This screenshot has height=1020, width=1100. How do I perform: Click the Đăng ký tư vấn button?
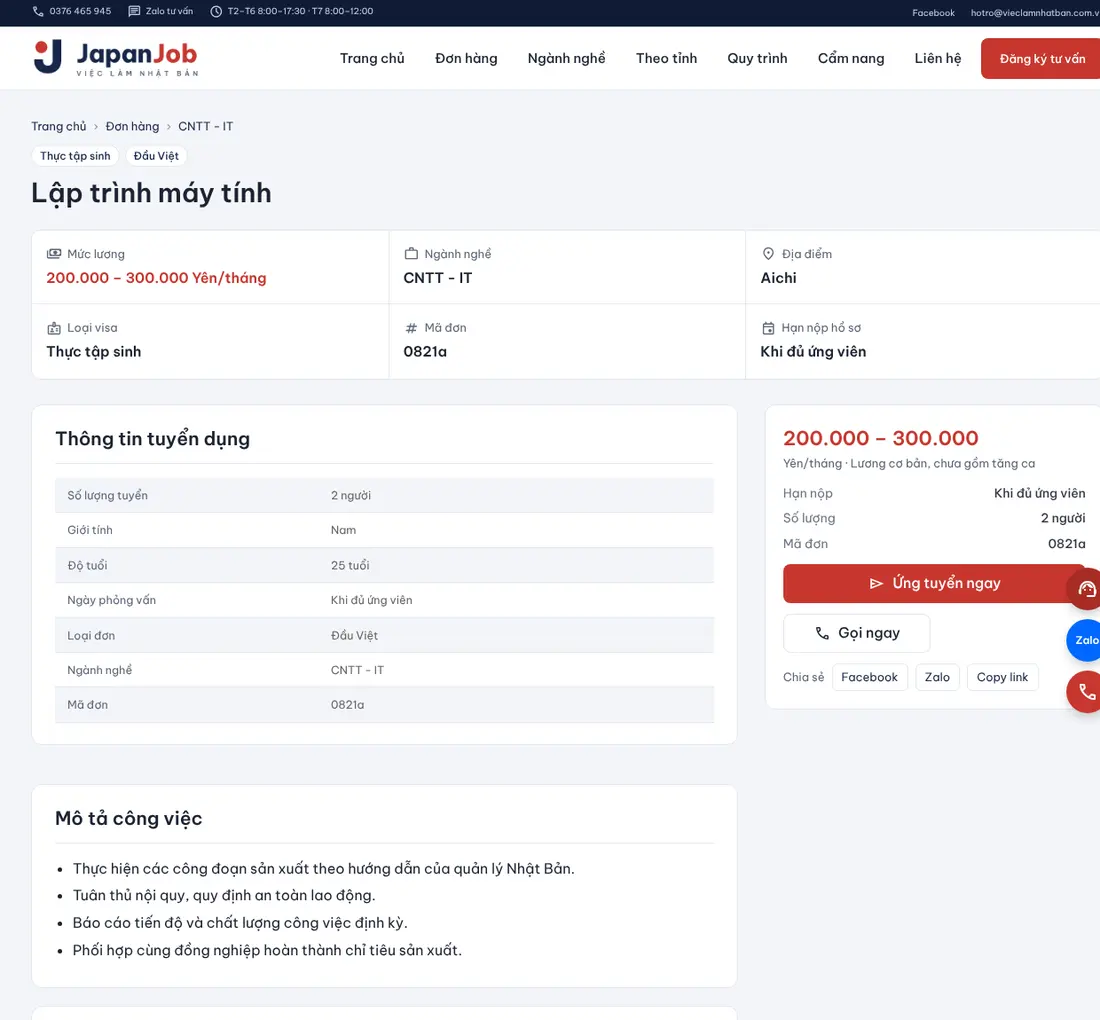click(1041, 58)
